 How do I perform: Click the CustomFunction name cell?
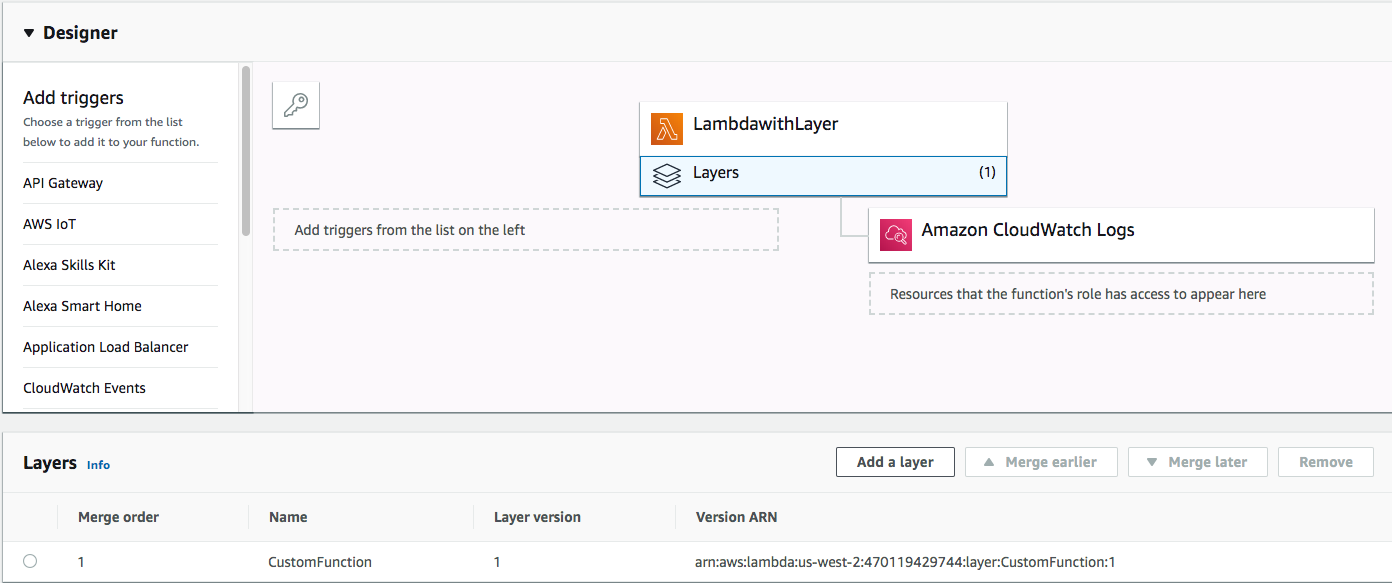click(x=320, y=562)
